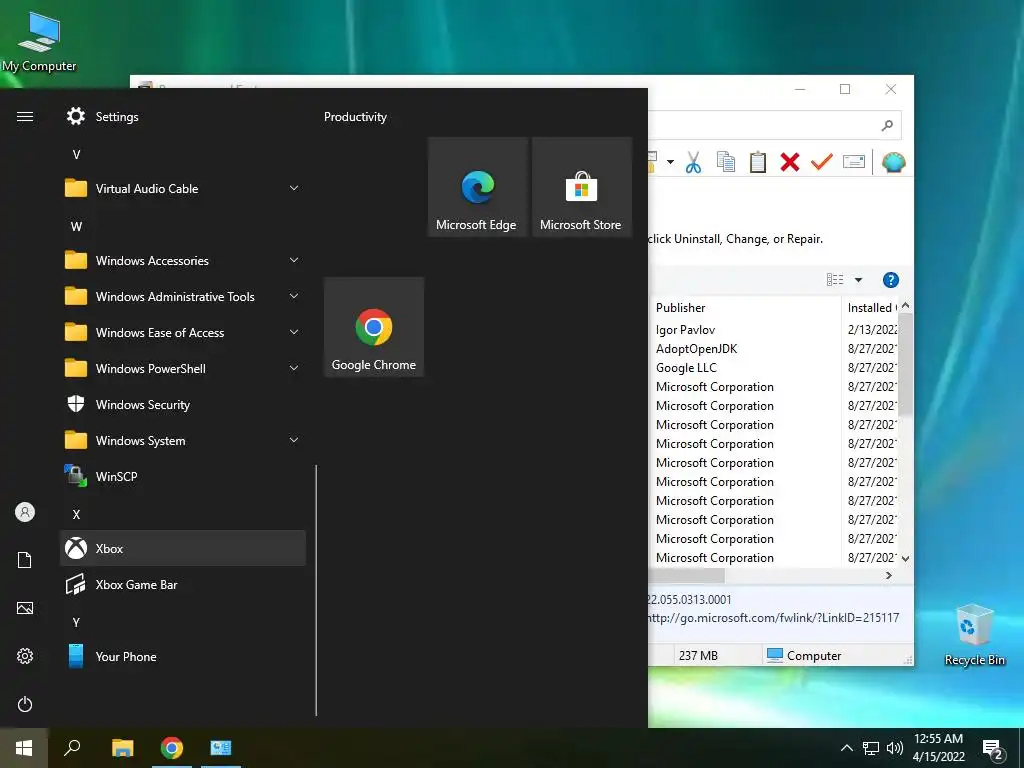Open the Windows System folder

[x=183, y=441]
